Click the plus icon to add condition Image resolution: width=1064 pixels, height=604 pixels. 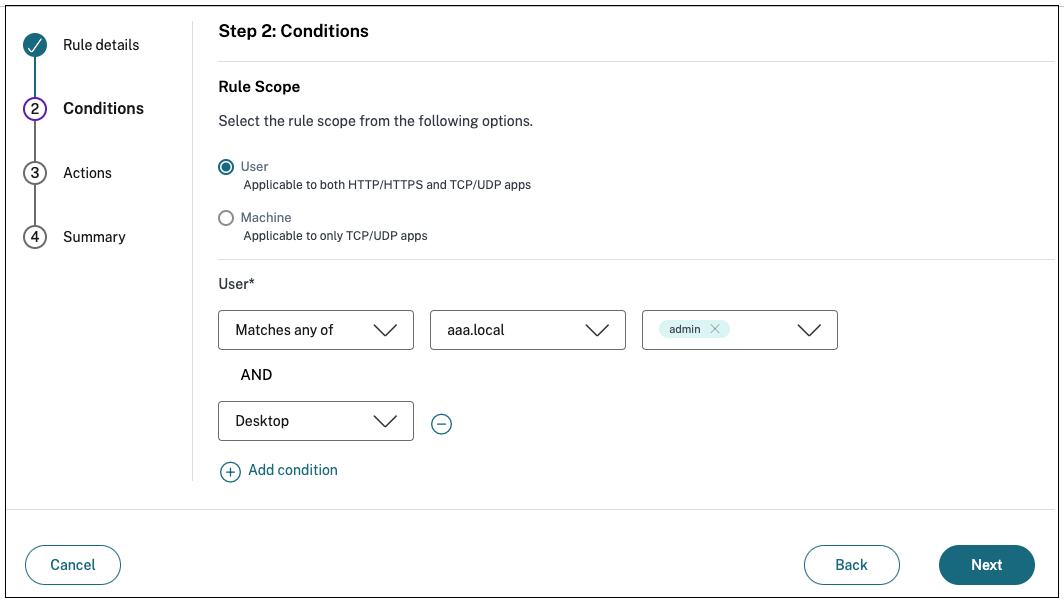[x=230, y=472]
